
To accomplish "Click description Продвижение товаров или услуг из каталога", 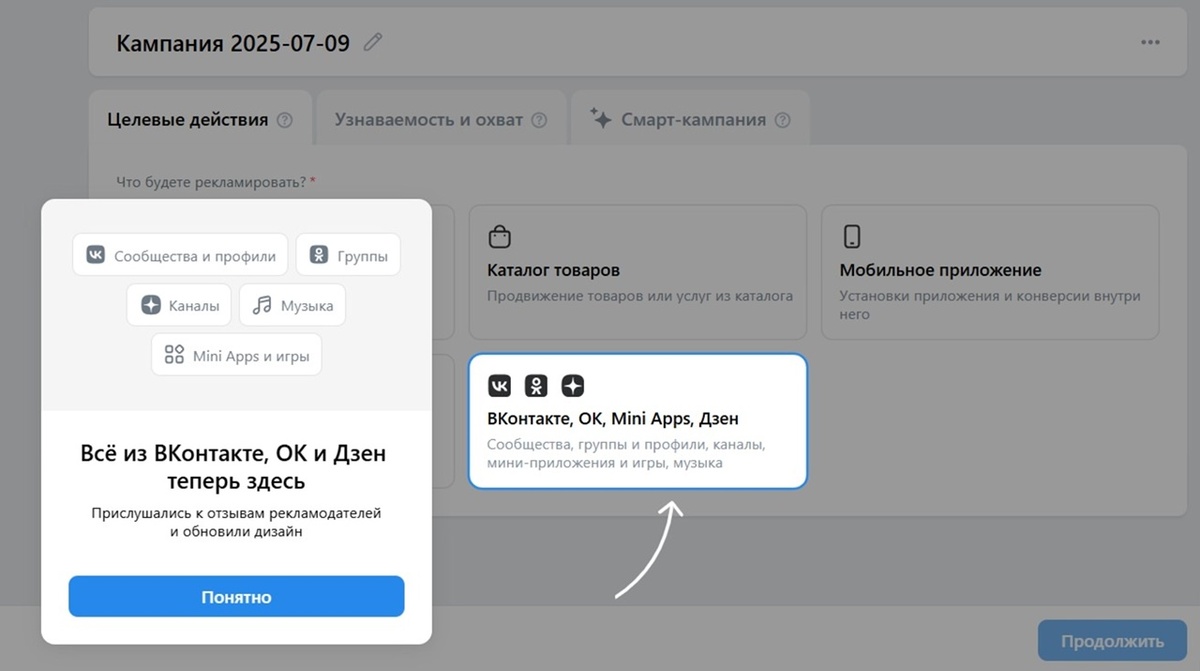I will [640, 296].
